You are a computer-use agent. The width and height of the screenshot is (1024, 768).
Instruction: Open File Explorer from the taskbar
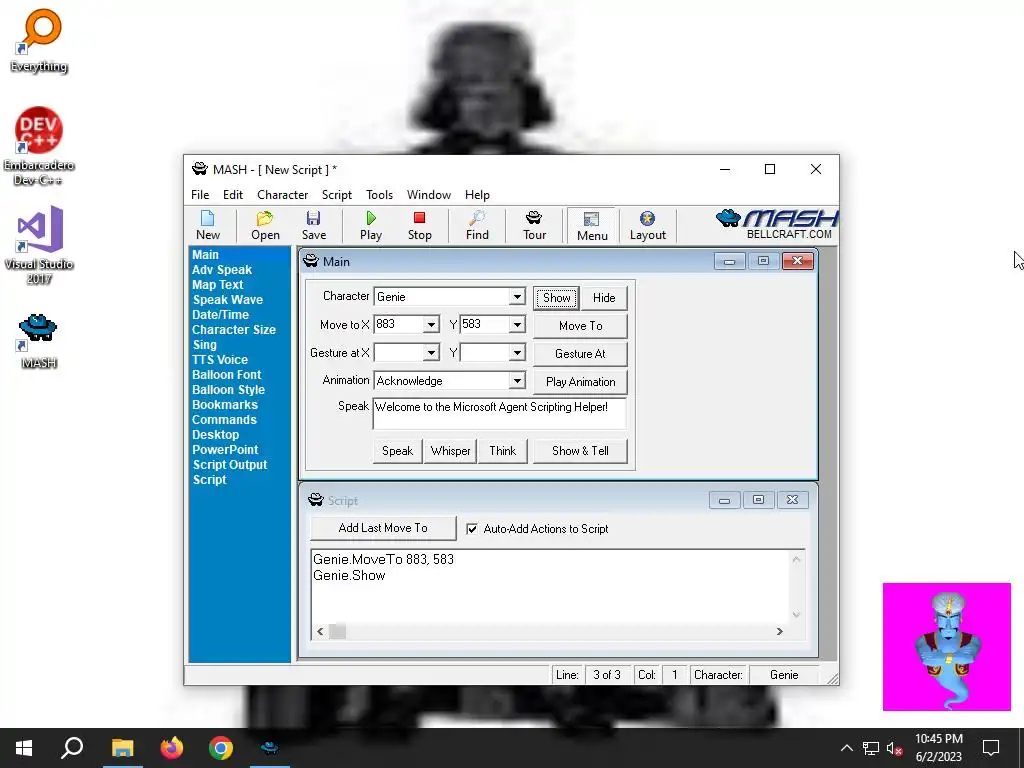(122, 748)
